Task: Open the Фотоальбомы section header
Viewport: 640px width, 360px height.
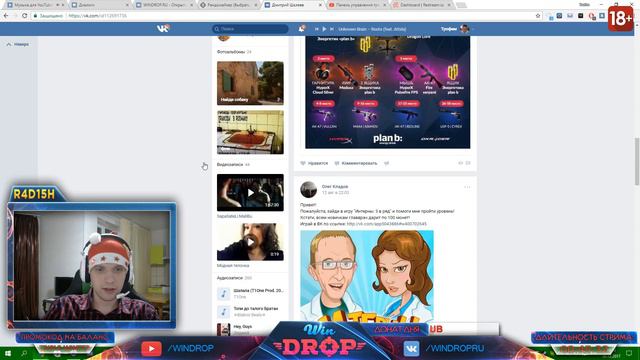Action: 234,52
